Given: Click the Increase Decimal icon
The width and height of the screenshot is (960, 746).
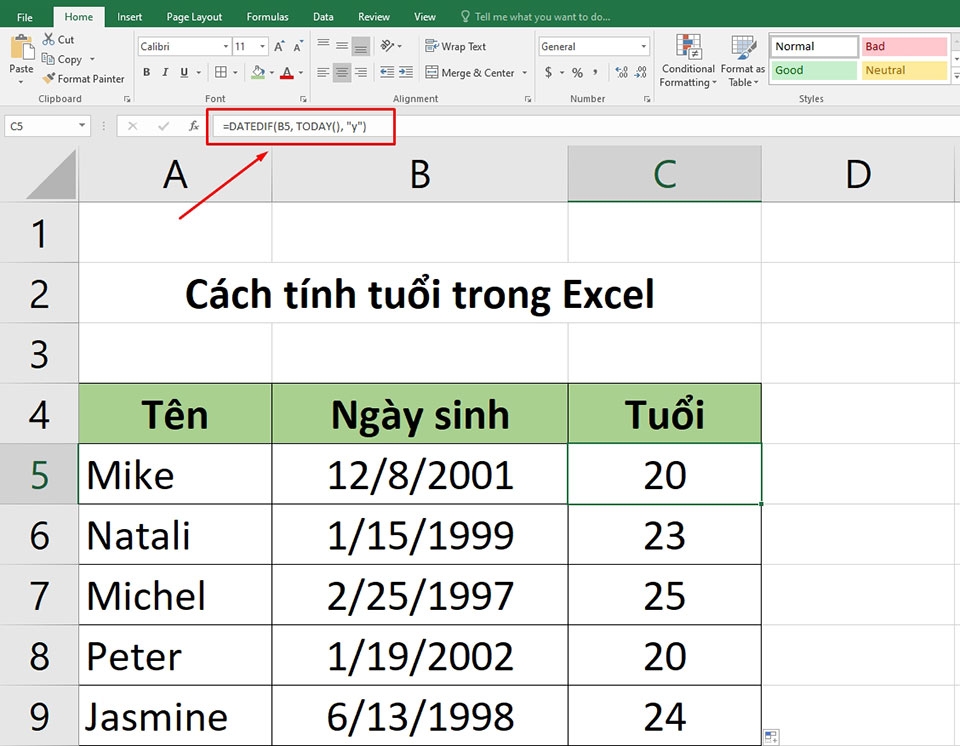Looking at the screenshot, I should (x=621, y=73).
